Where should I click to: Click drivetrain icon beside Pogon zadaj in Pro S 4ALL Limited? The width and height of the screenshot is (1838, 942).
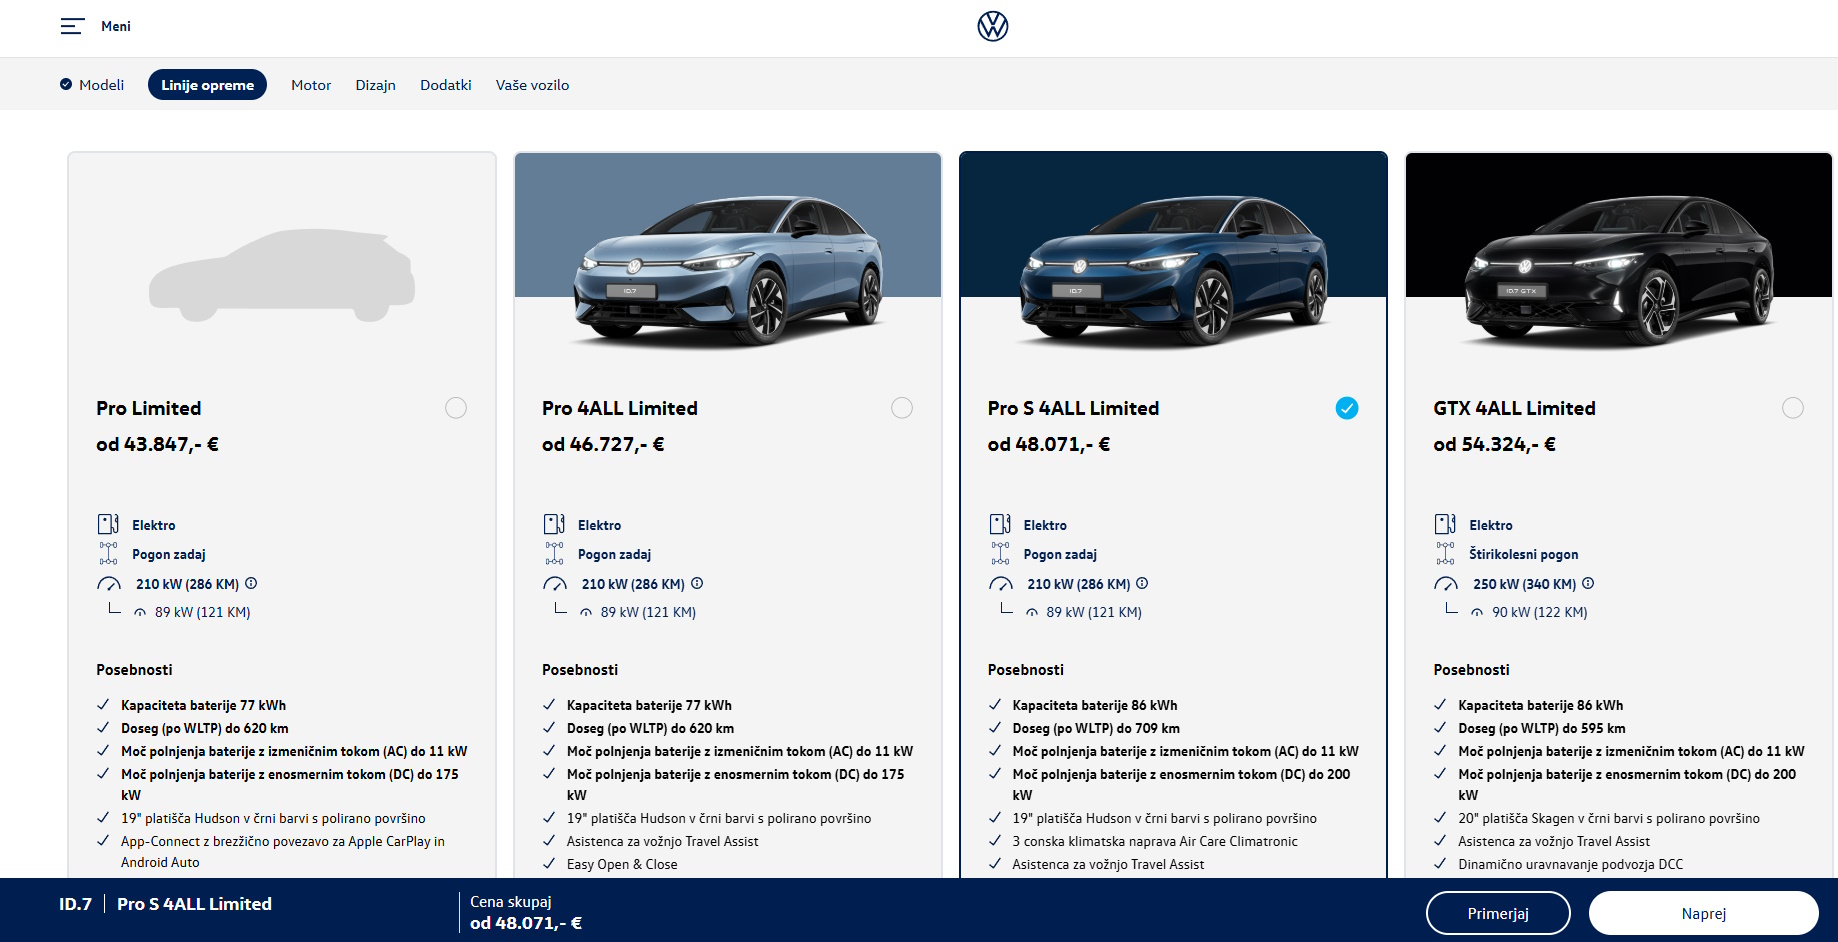click(1000, 553)
